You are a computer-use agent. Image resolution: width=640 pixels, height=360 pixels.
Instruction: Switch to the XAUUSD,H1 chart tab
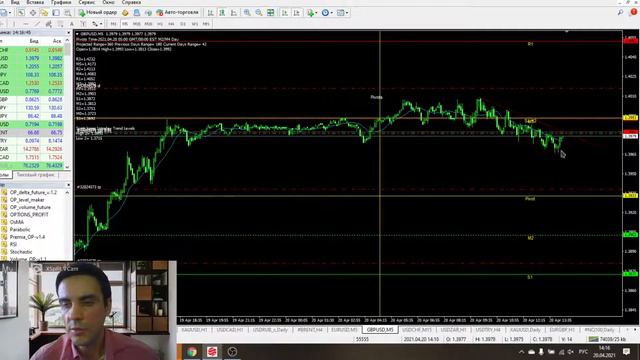click(194, 329)
